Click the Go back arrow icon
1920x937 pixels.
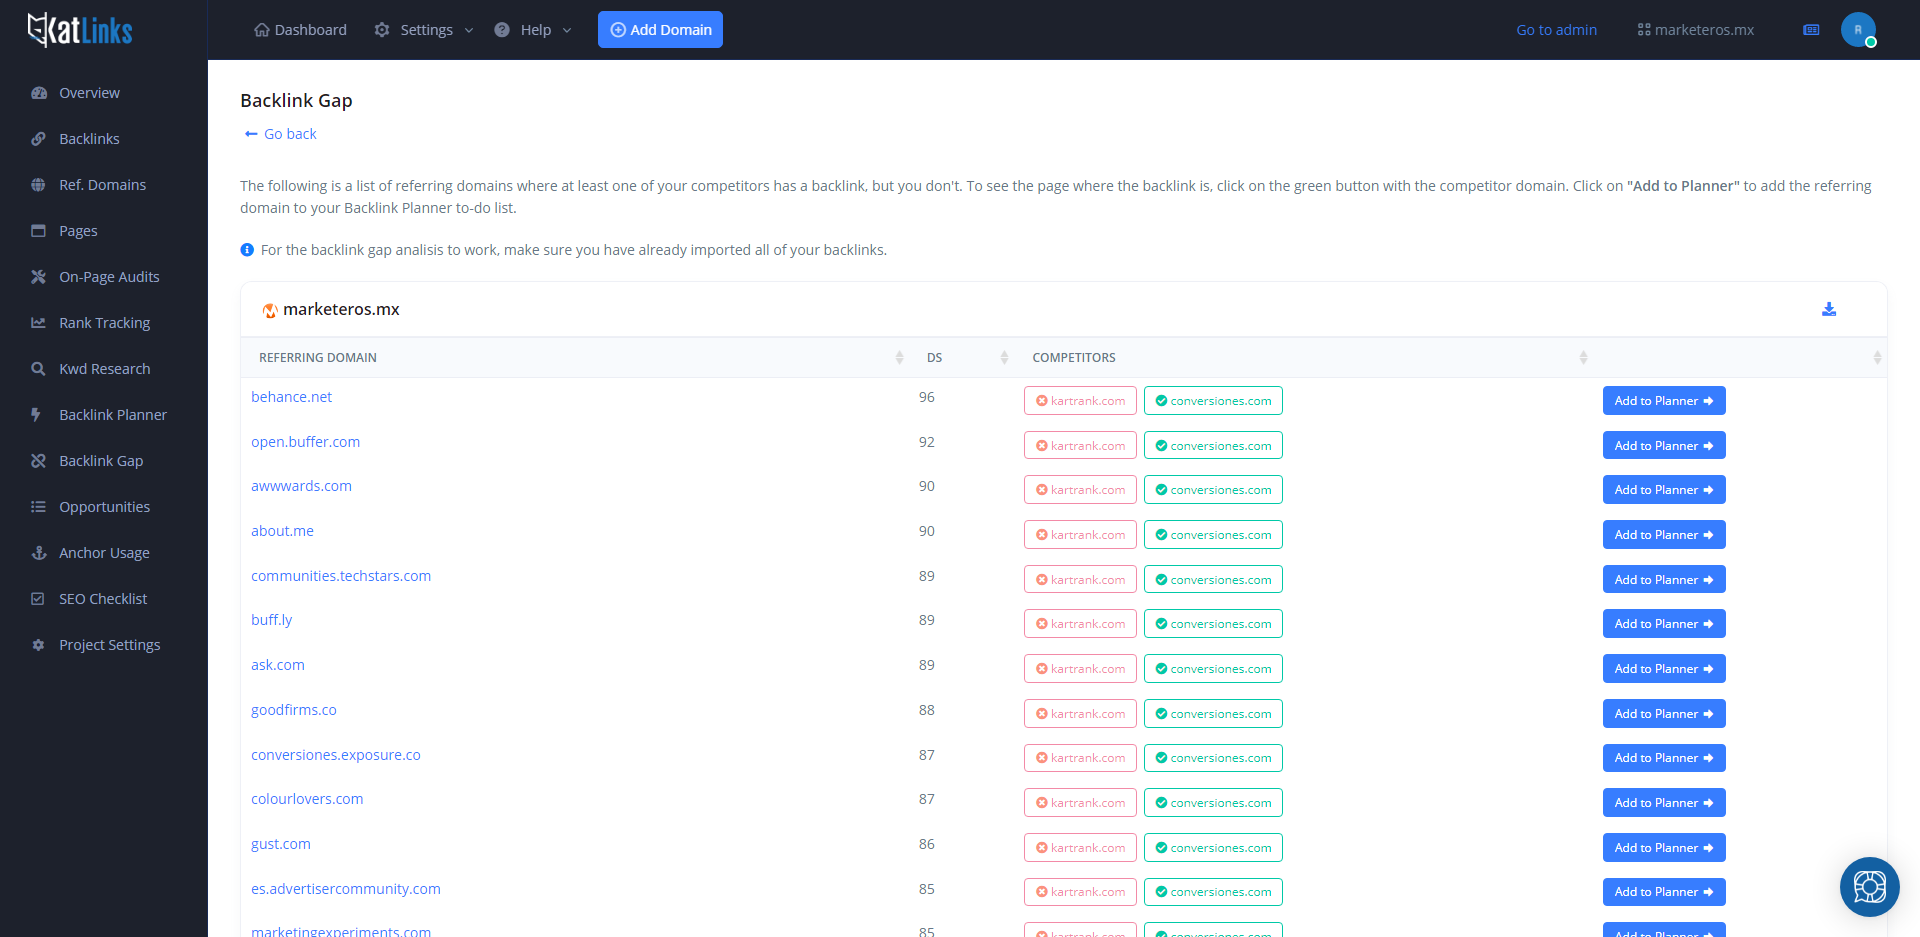[251, 134]
